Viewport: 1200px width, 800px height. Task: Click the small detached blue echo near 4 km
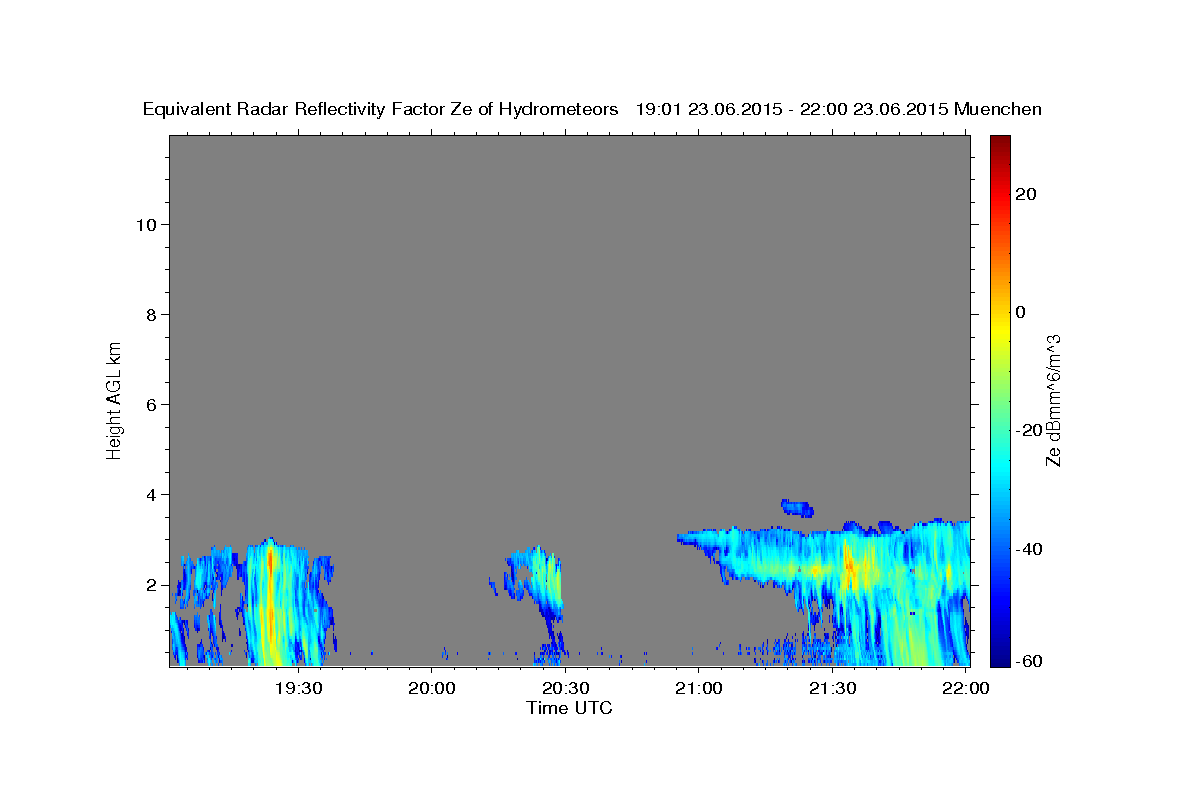coord(798,507)
